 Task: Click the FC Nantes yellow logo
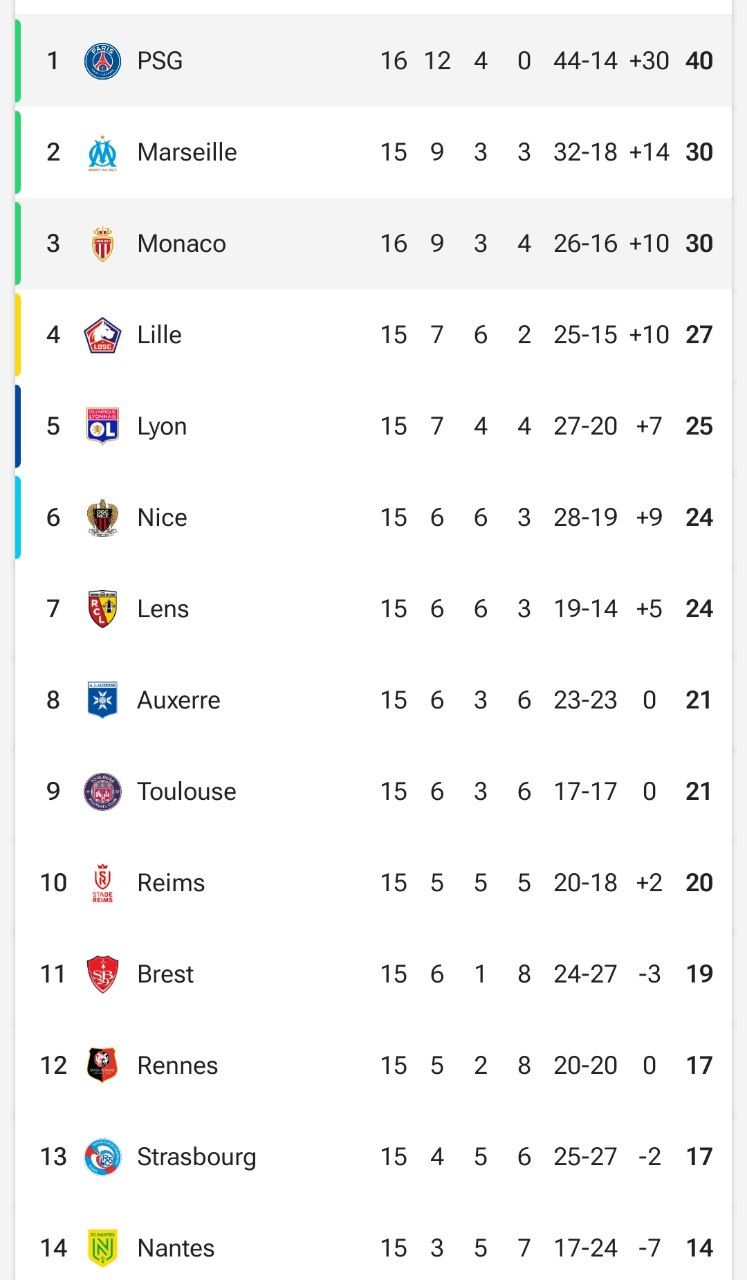click(102, 1248)
